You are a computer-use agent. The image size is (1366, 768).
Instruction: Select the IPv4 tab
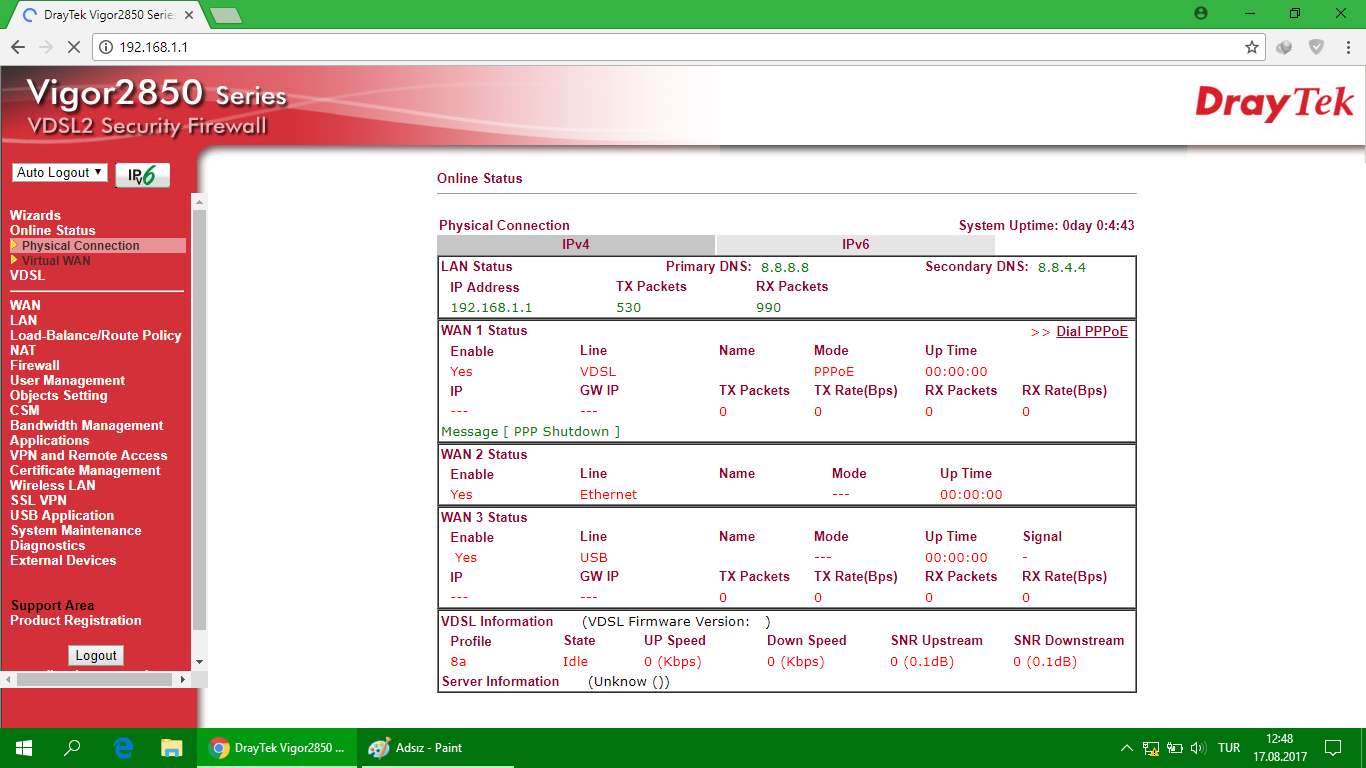click(576, 245)
